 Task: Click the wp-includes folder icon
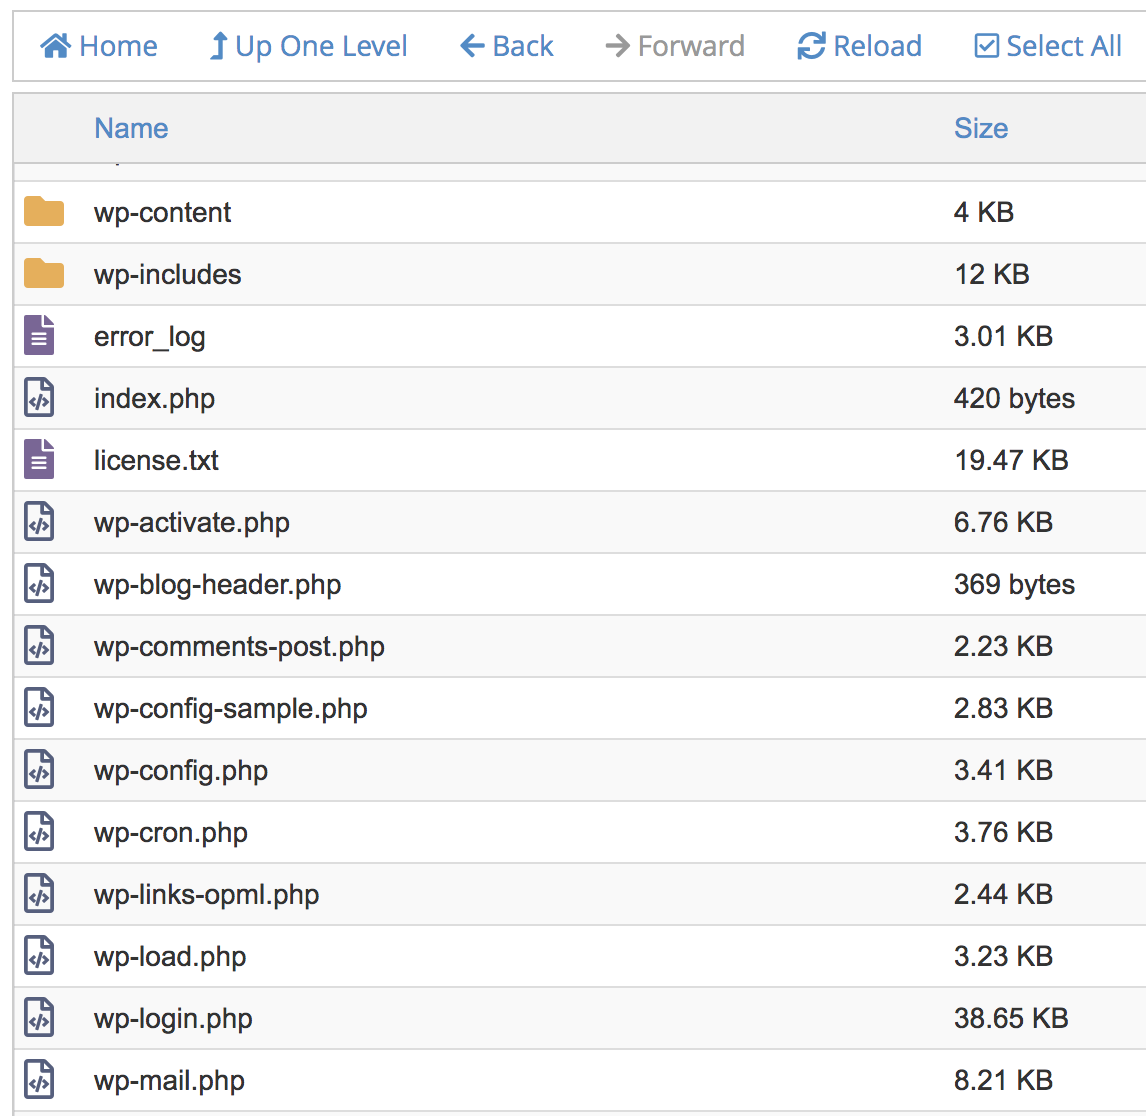(44, 273)
